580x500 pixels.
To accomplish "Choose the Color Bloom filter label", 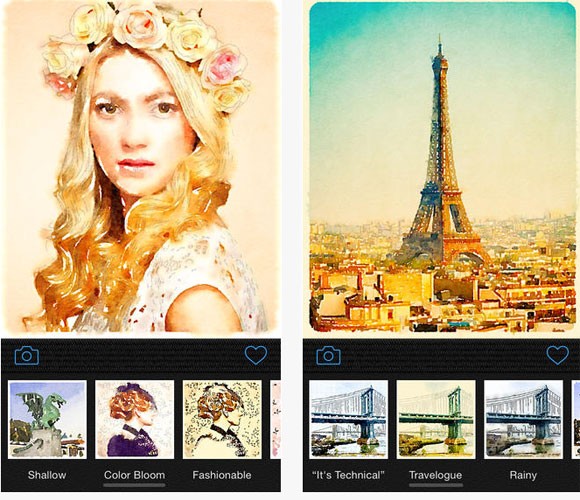I will tap(135, 475).
